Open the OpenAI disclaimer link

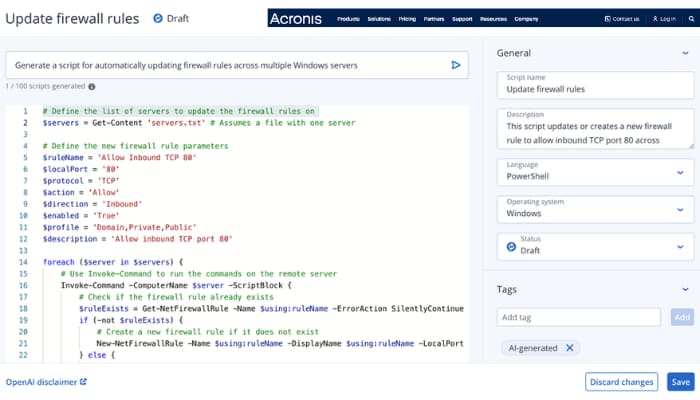point(46,382)
